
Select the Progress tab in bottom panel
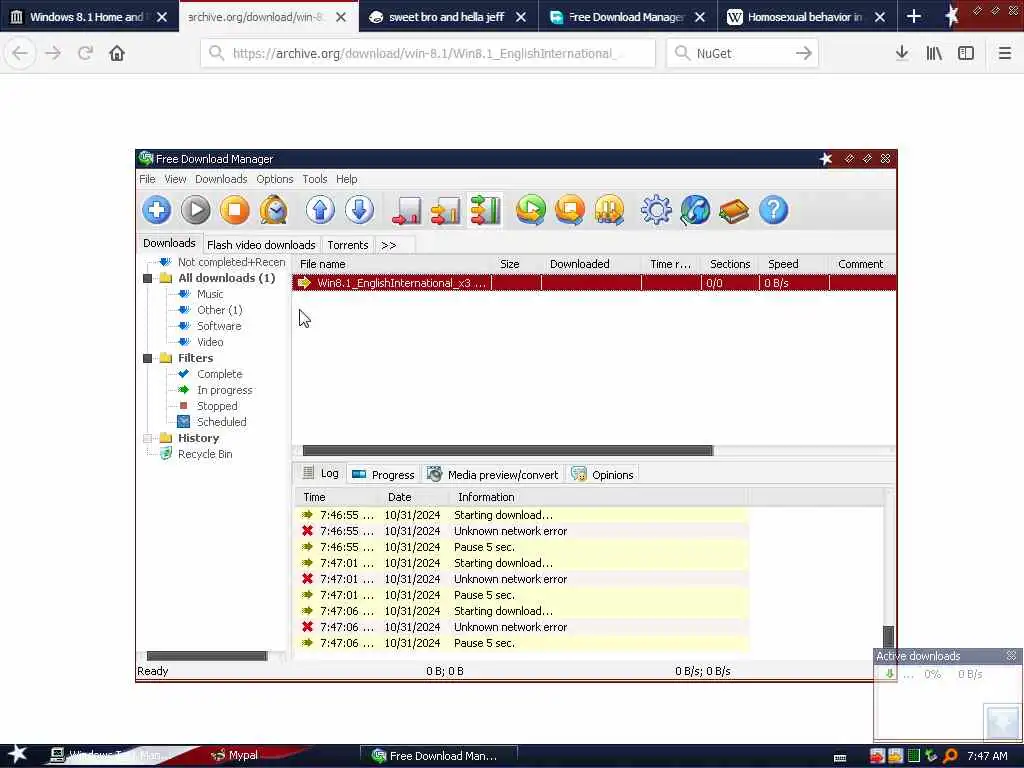click(x=383, y=475)
